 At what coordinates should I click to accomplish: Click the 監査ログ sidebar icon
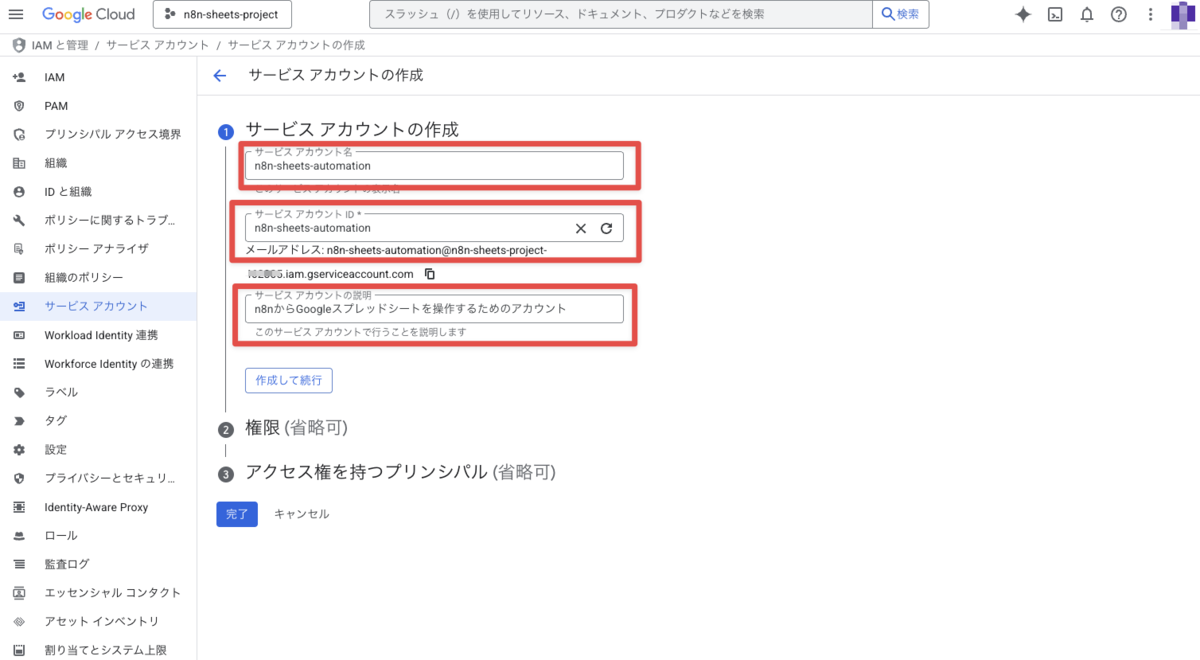pos(19,564)
